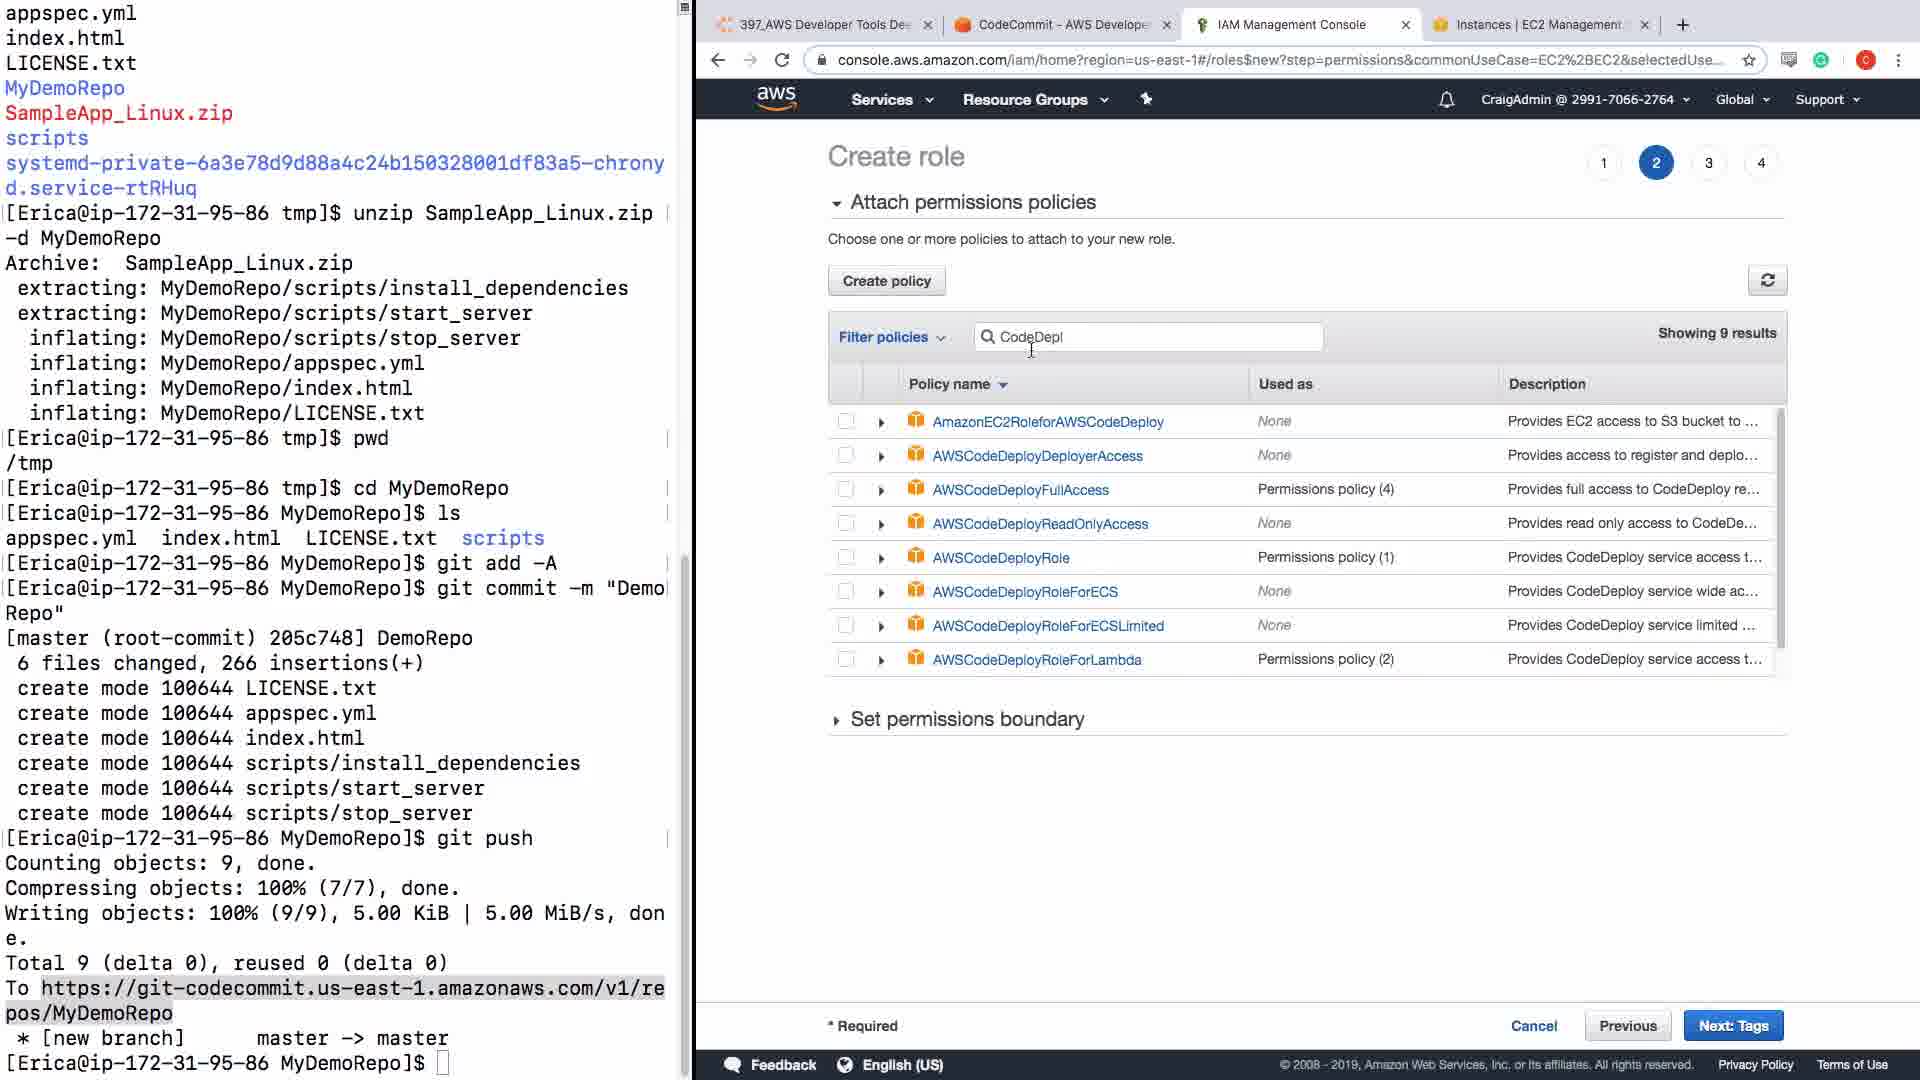The height and width of the screenshot is (1080, 1920).
Task: Switch to the CodeCommit browser tab
Action: pos(1062,25)
